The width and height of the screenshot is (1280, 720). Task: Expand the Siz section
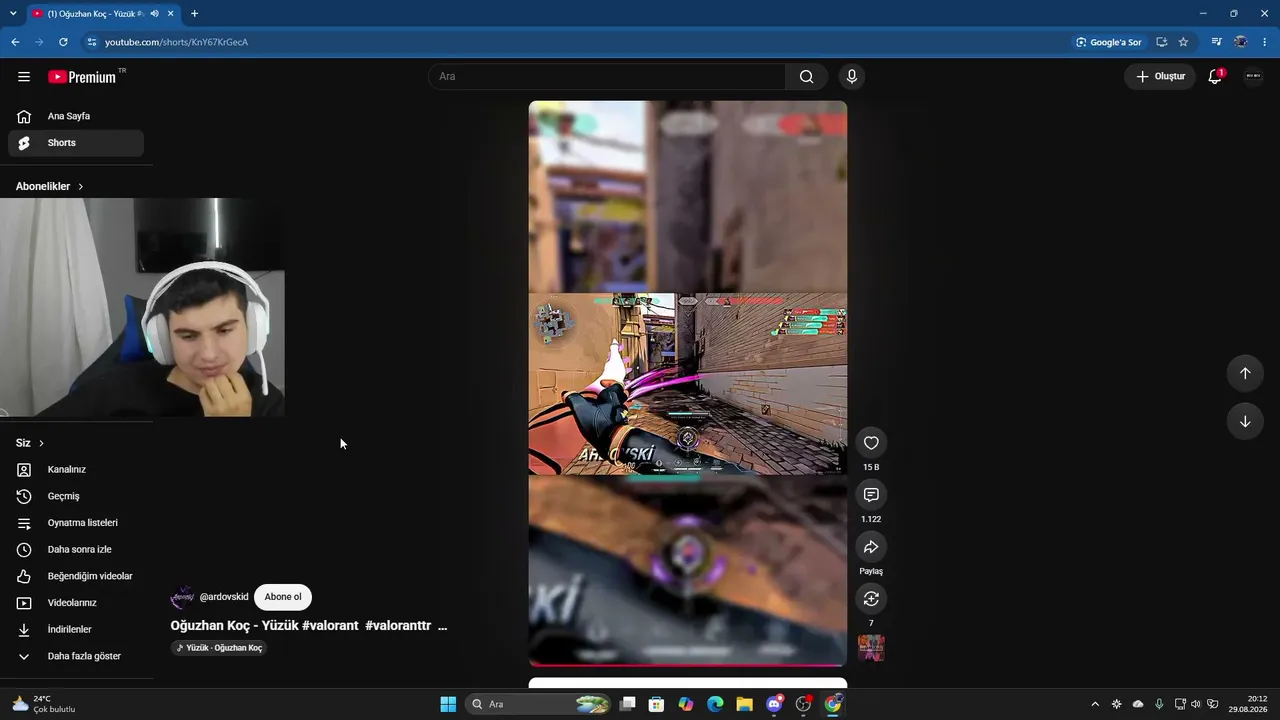30,443
